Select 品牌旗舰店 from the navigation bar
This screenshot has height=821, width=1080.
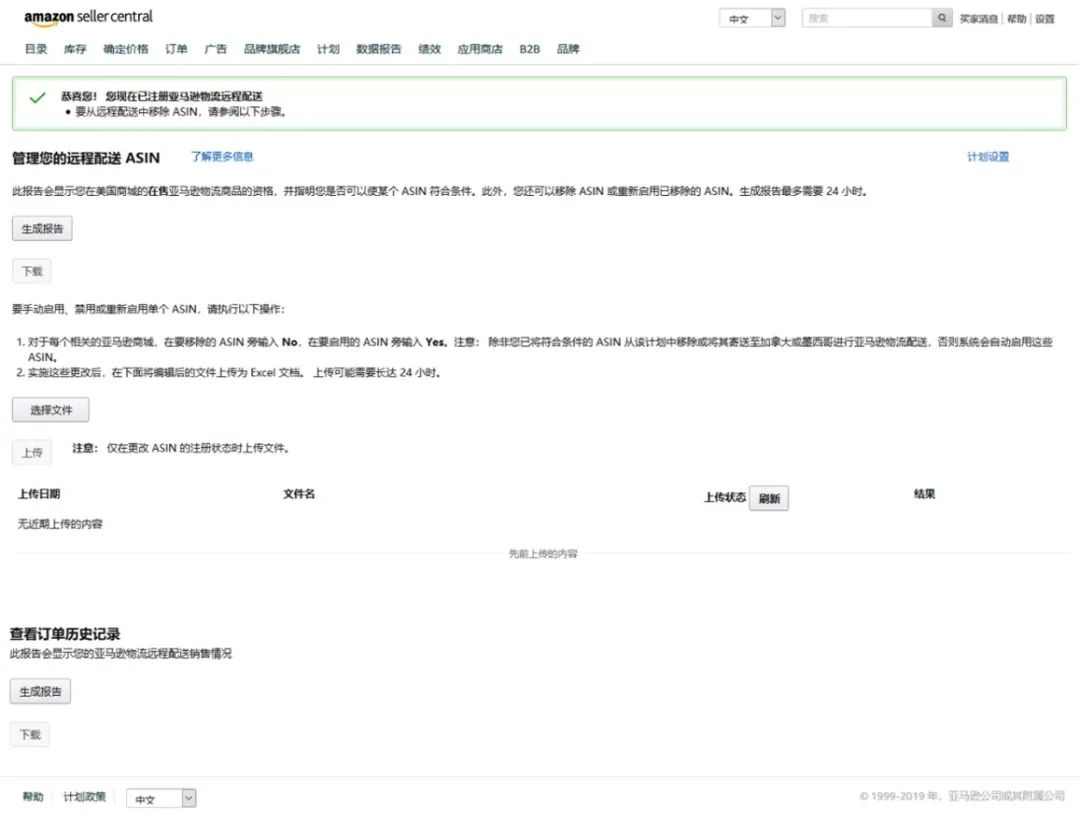[x=273, y=48]
